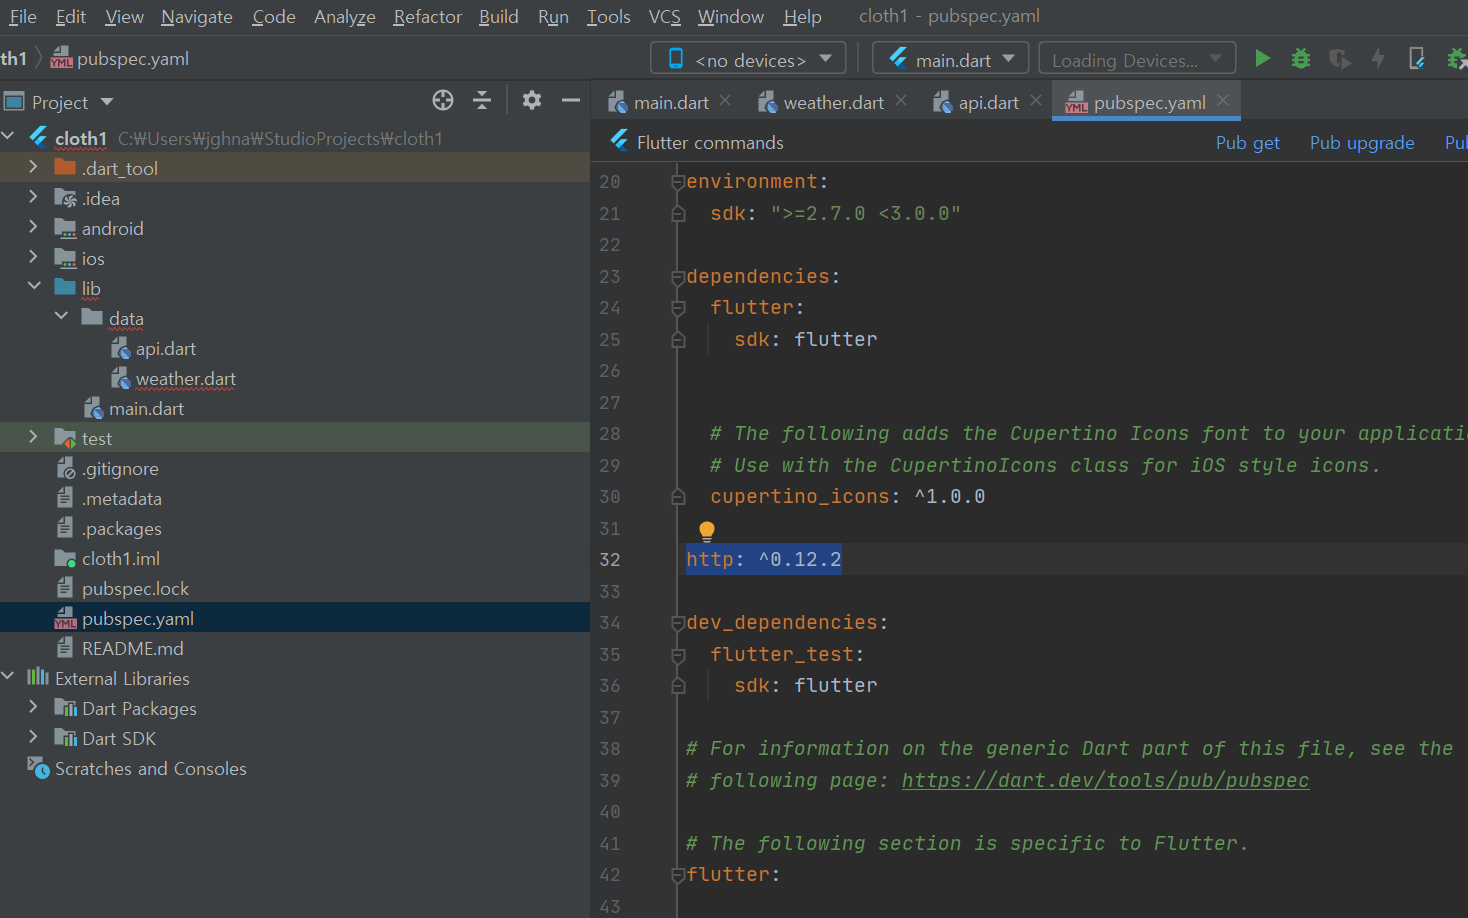The height and width of the screenshot is (918, 1468).
Task: Click the fold marker beside dev_dependencies line 34
Action: click(x=678, y=623)
